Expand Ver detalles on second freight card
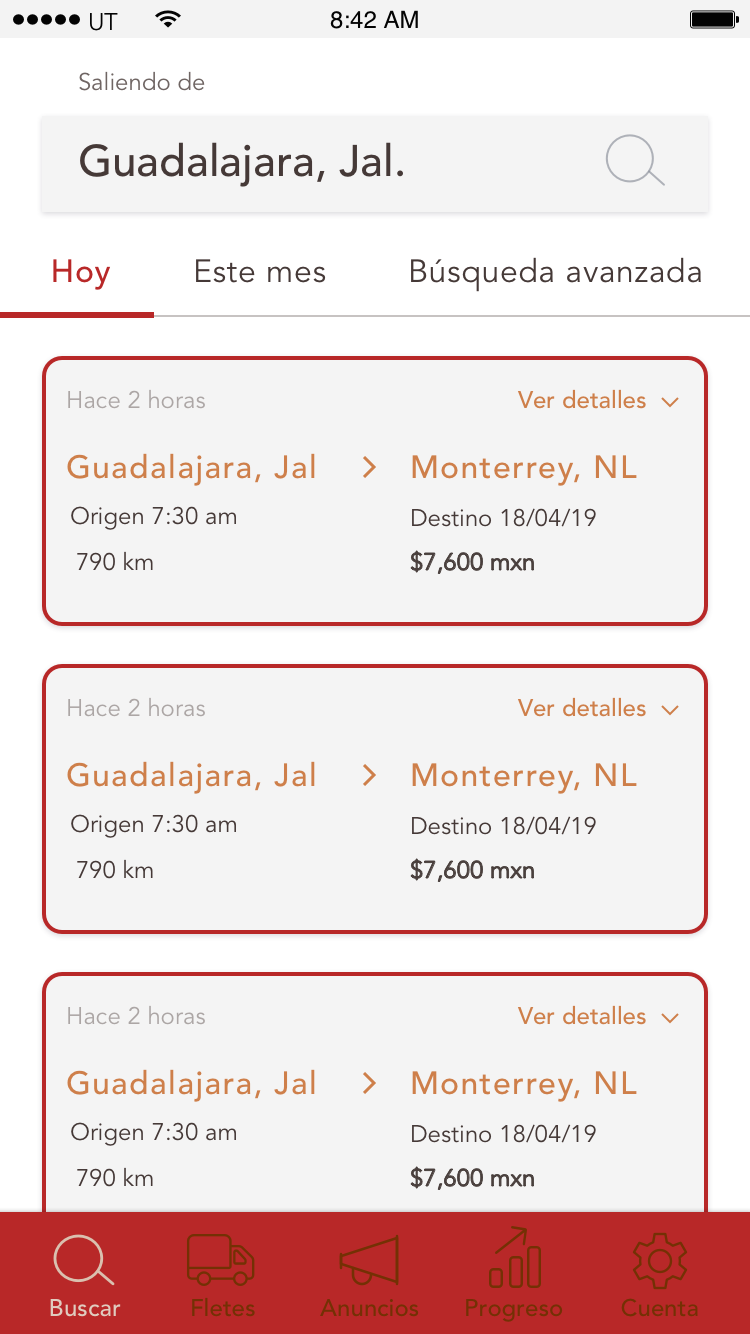Screen dimensions: 750x1334 point(598,709)
